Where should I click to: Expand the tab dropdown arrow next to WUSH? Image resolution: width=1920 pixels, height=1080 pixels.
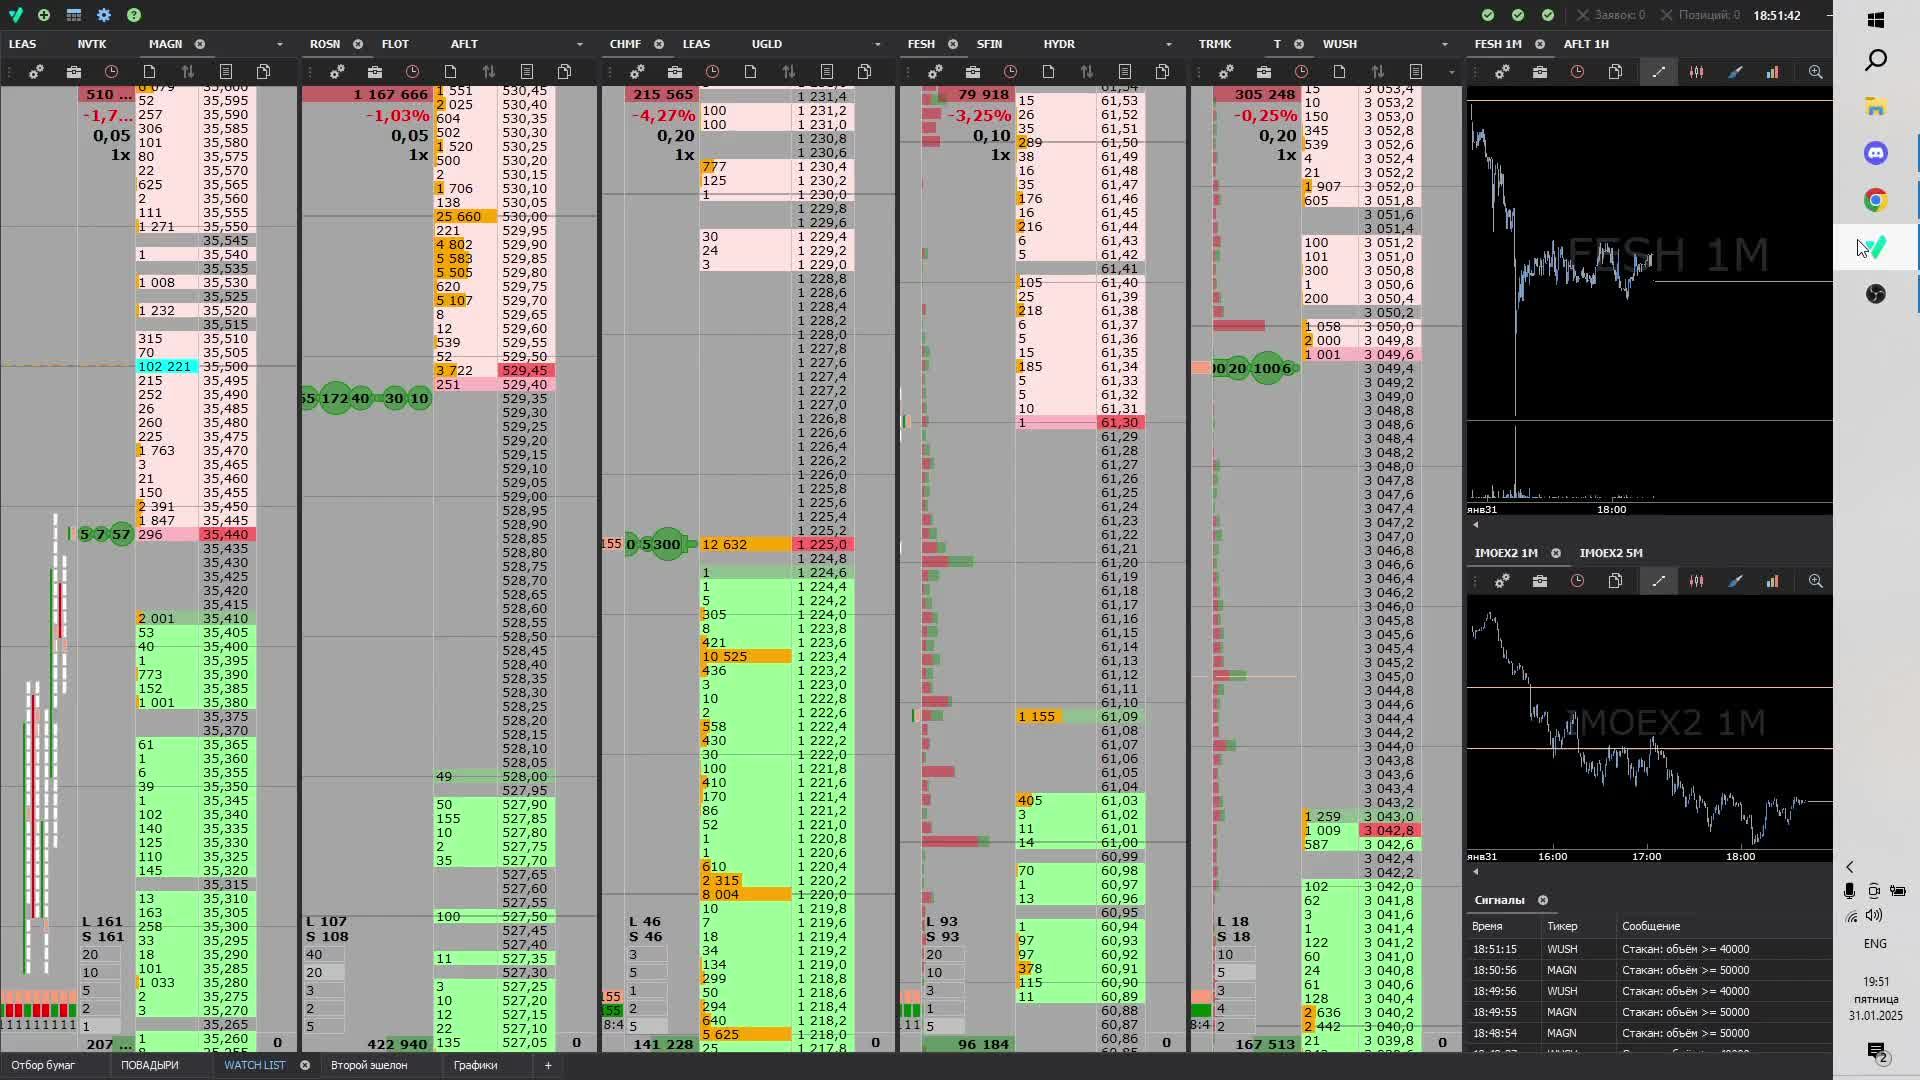[1444, 44]
